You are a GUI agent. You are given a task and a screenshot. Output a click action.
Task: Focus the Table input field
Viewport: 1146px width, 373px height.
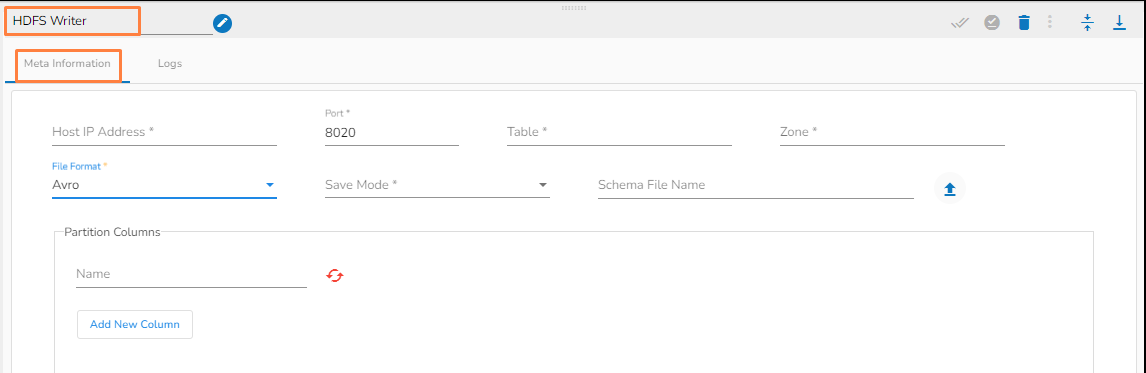click(x=619, y=132)
